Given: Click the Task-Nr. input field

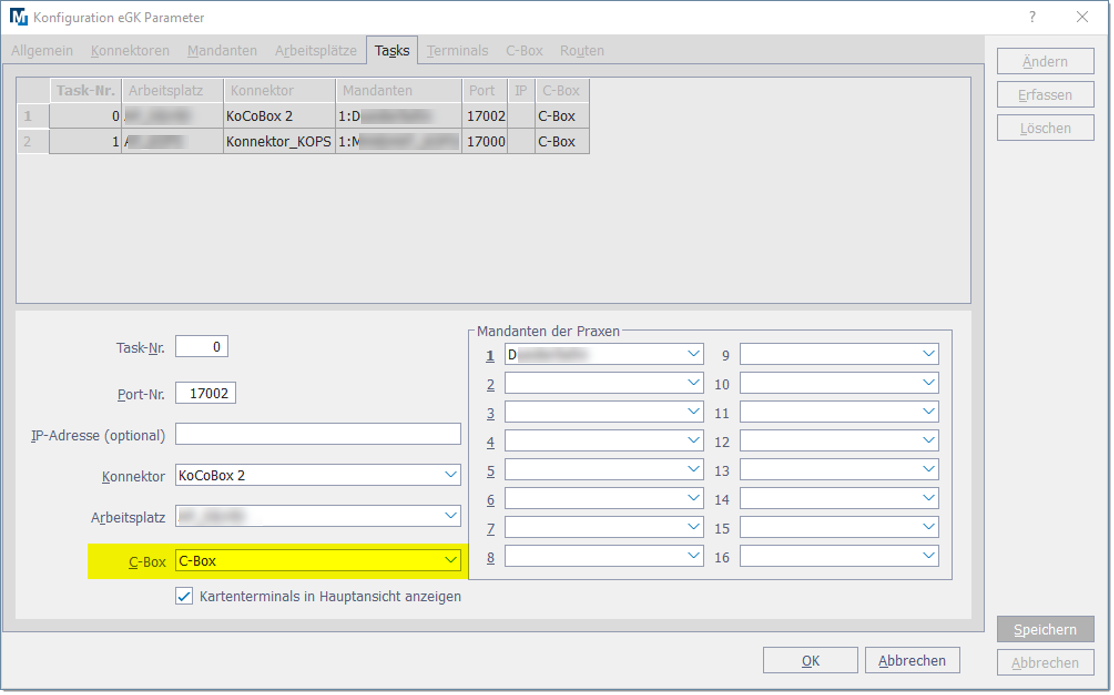Looking at the screenshot, I should [x=202, y=346].
